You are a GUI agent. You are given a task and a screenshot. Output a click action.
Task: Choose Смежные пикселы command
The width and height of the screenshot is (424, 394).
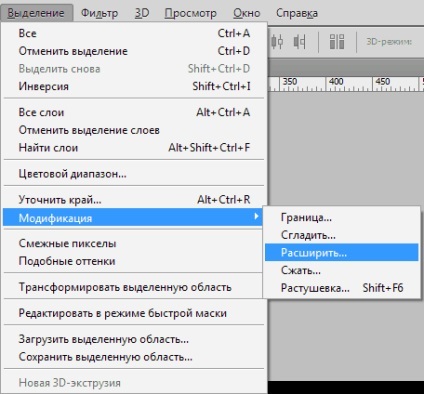pos(134,243)
